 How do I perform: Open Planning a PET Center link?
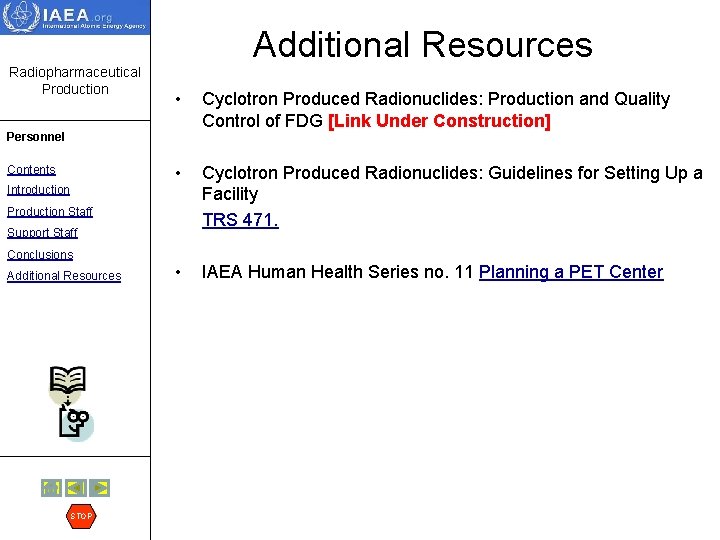click(x=571, y=272)
